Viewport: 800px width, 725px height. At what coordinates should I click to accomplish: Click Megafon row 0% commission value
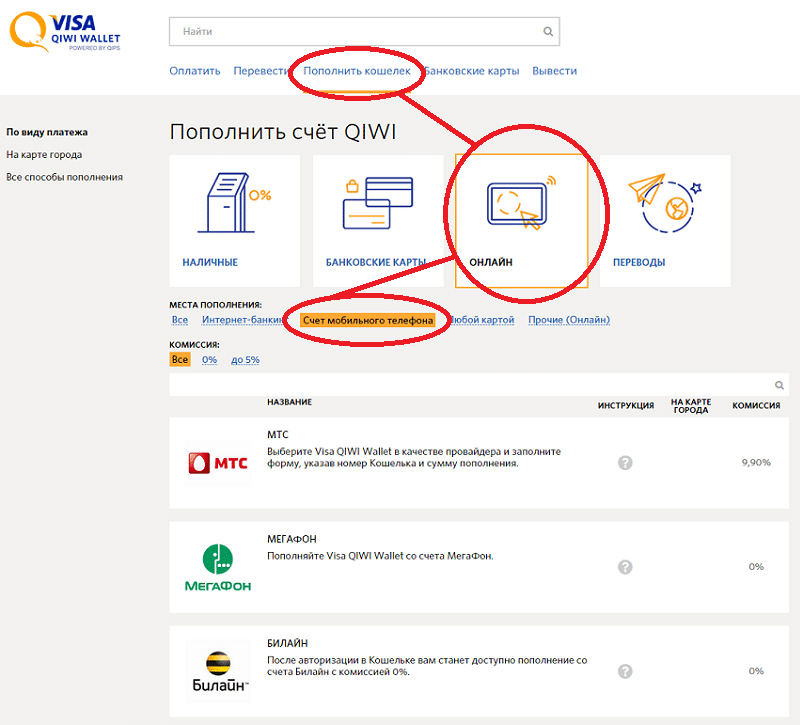point(756,567)
